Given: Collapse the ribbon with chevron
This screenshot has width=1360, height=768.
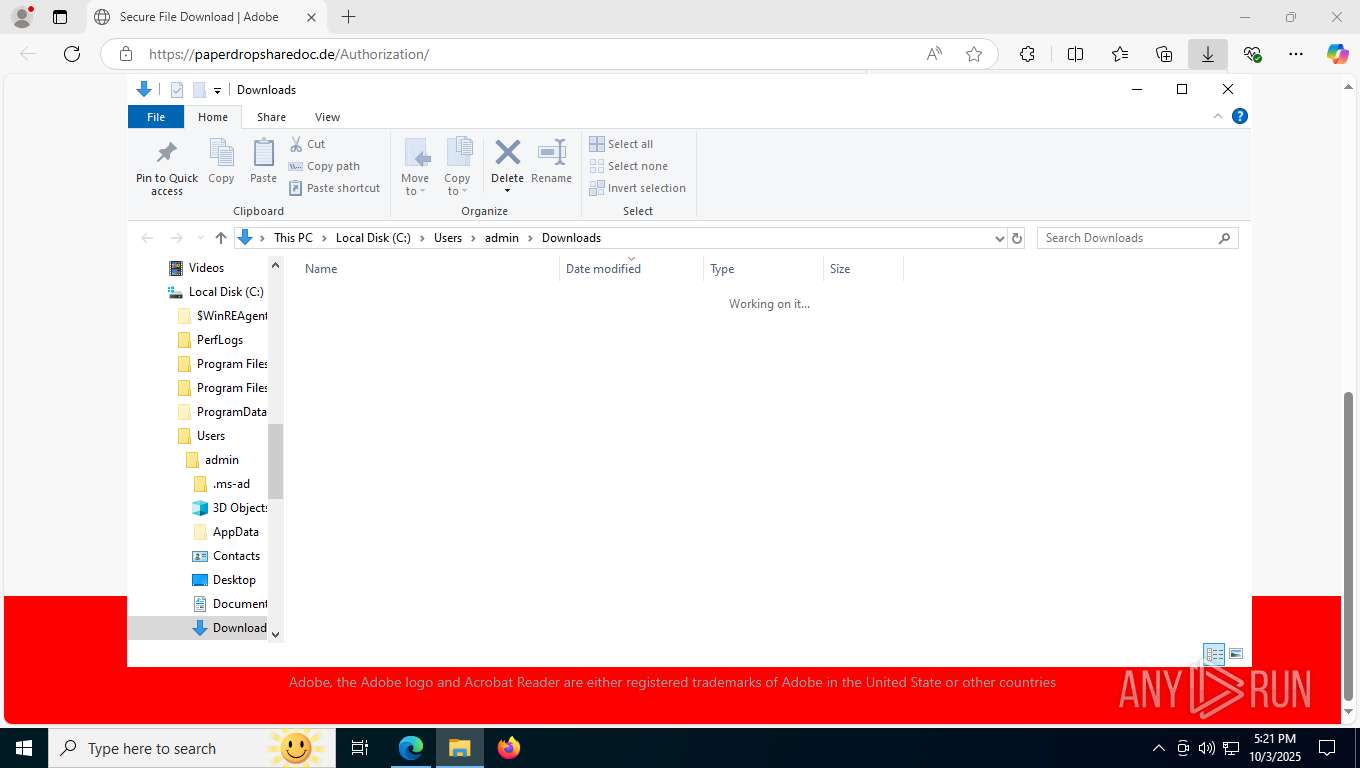Looking at the screenshot, I should 1218,116.
